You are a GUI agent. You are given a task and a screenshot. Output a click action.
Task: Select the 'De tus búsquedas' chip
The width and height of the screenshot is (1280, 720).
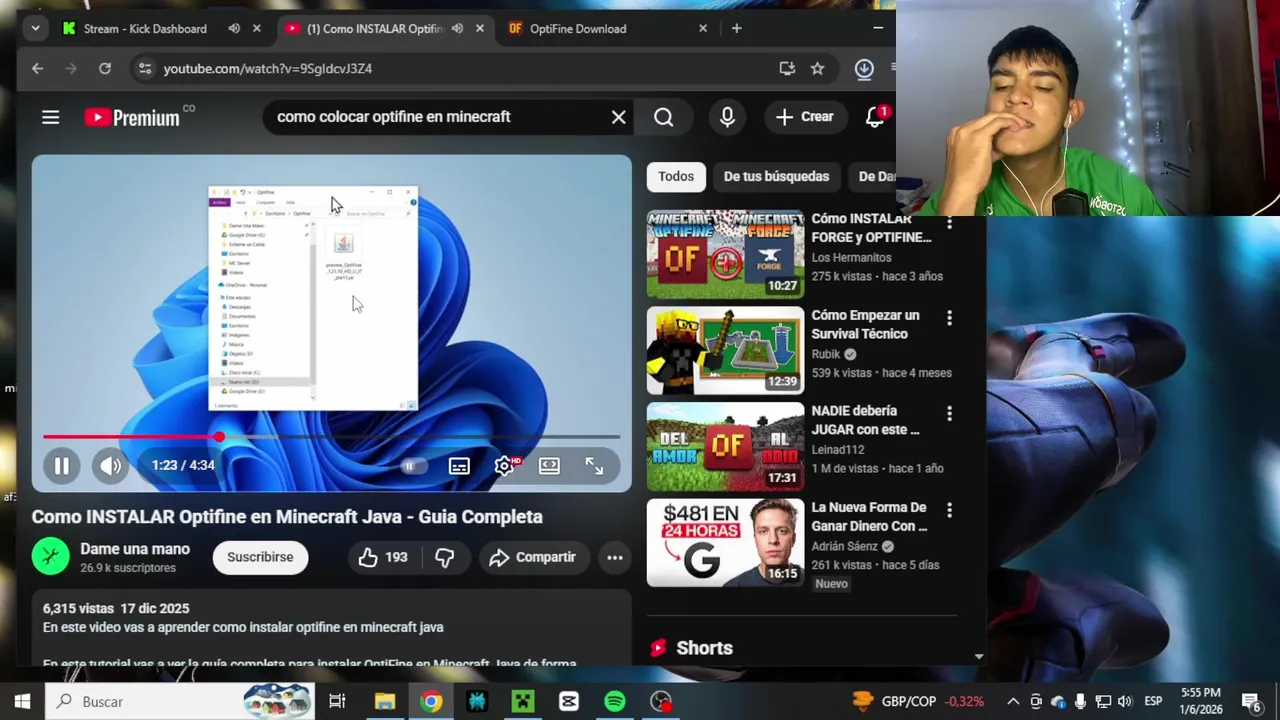point(776,176)
